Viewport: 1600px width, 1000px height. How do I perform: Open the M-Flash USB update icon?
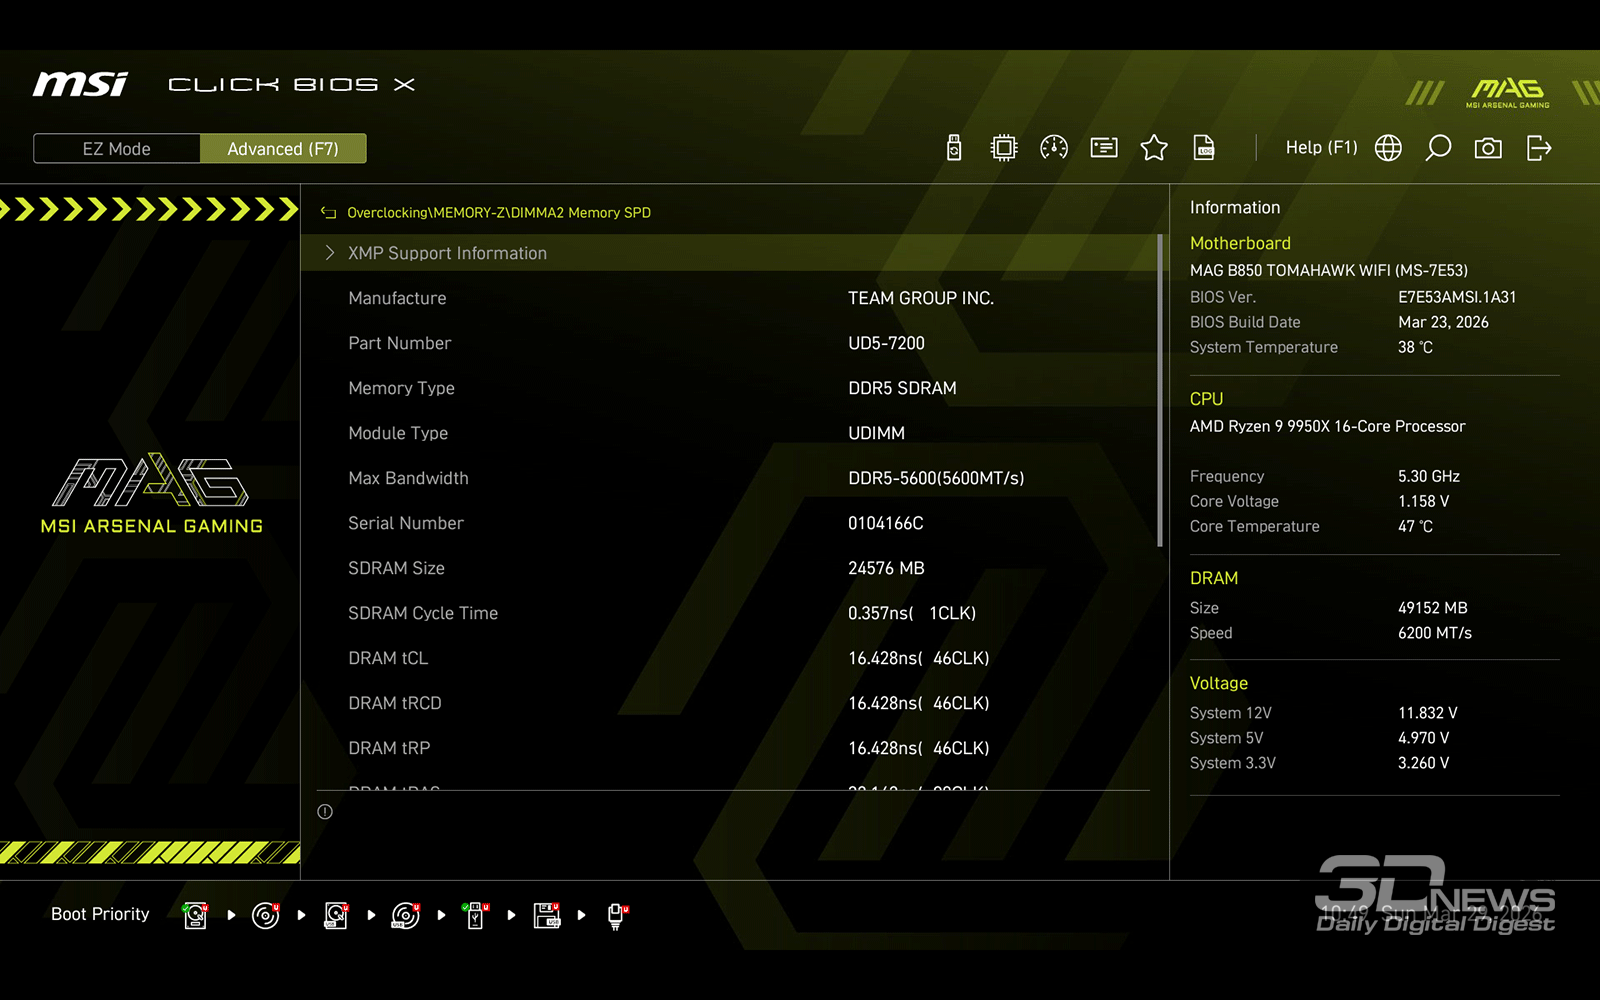click(x=954, y=148)
